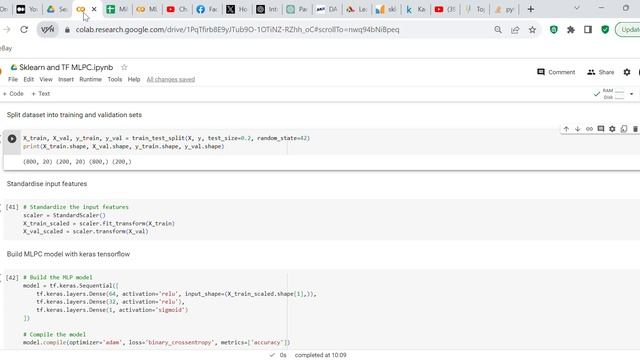Image resolution: width=640 pixels, height=360 pixels.
Task: Share this page from the address bar
Action: click(x=515, y=29)
